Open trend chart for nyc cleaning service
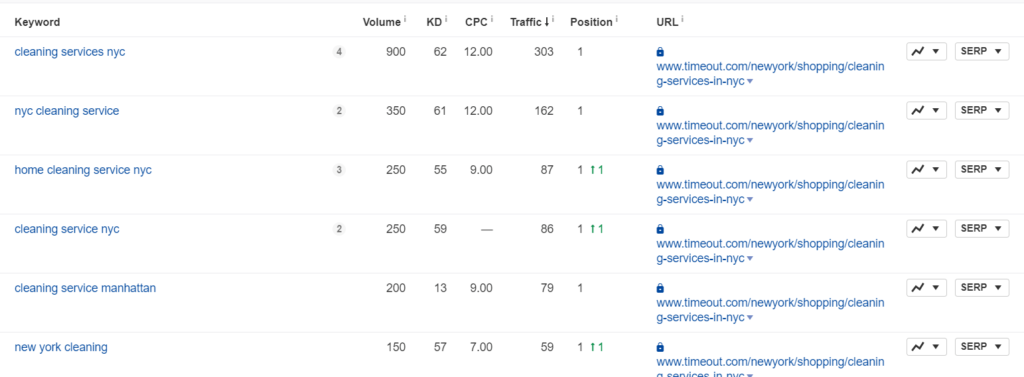The image size is (1024, 377). 926,110
